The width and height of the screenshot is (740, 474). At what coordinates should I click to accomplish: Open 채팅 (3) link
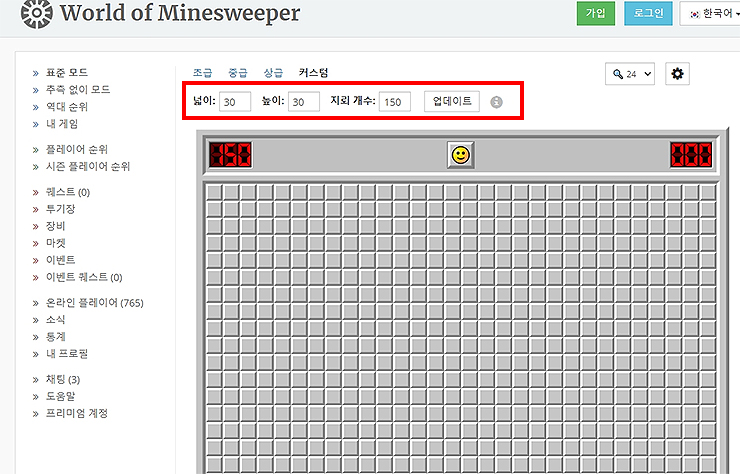tap(63, 380)
